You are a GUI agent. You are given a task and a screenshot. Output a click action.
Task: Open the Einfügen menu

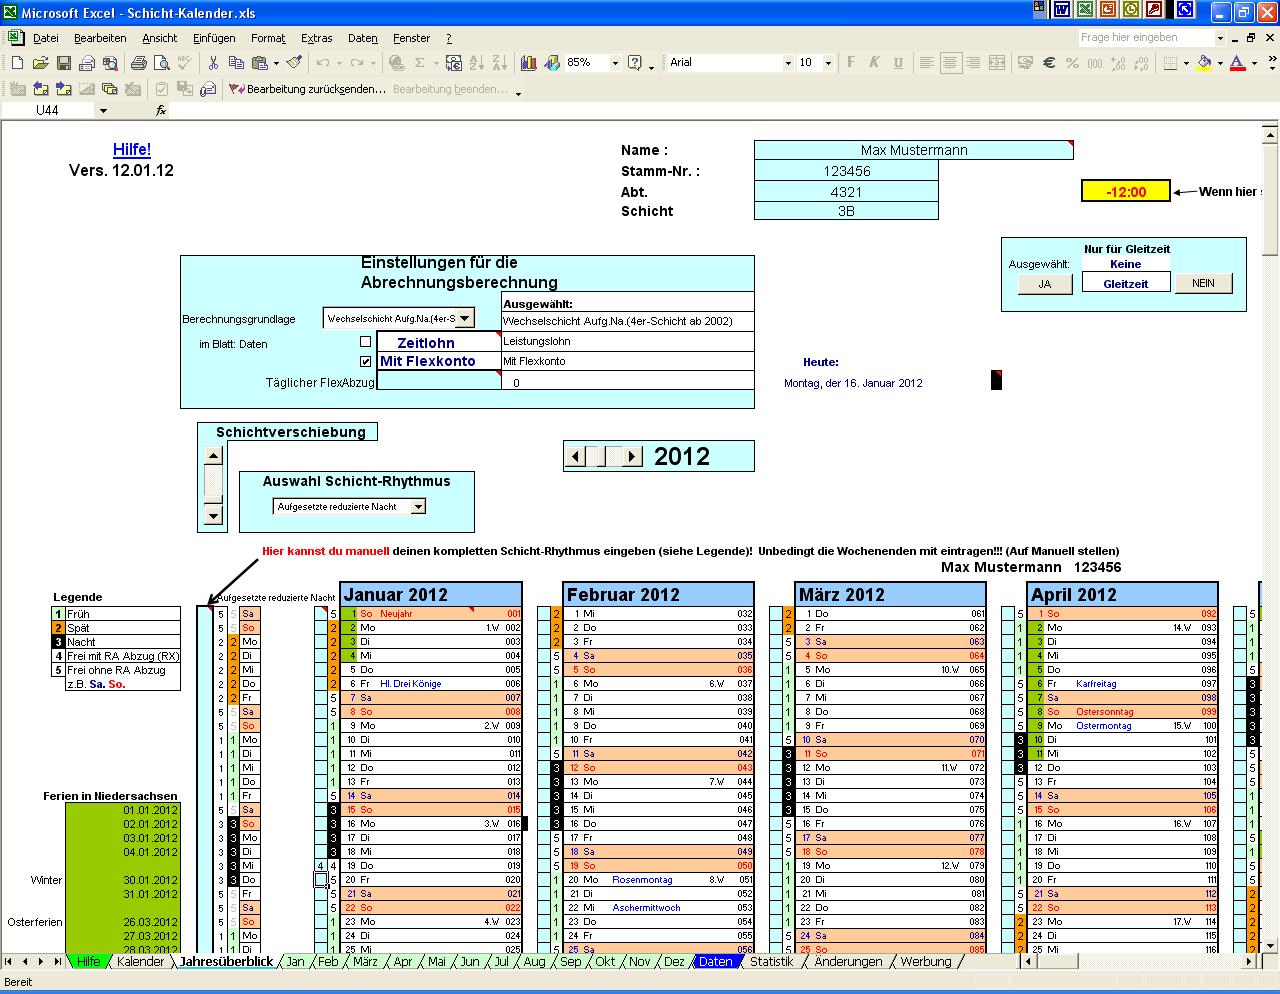pyautogui.click(x=214, y=38)
